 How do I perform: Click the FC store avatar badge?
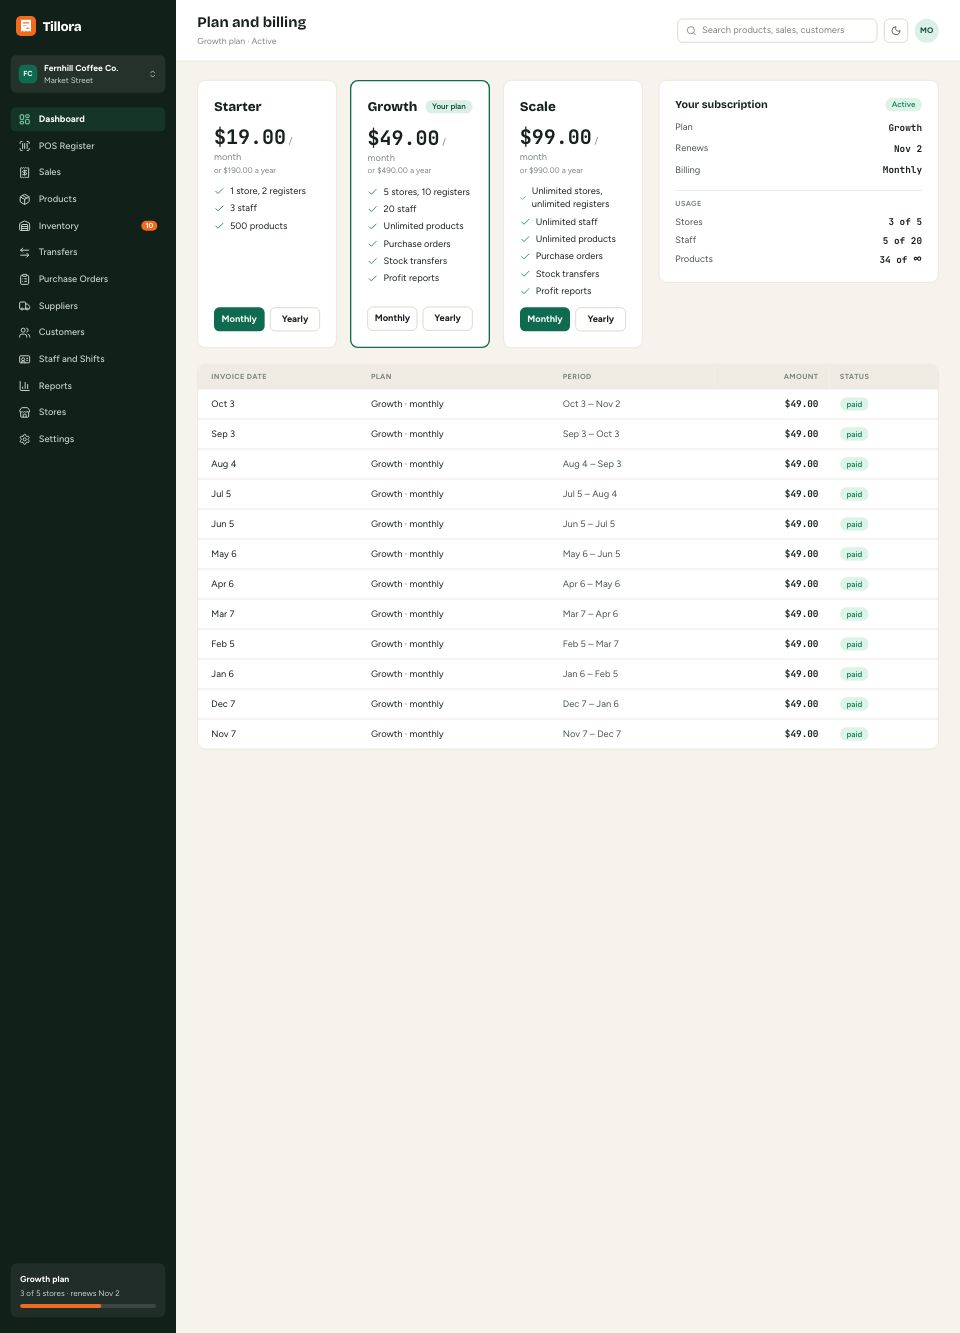coord(28,74)
